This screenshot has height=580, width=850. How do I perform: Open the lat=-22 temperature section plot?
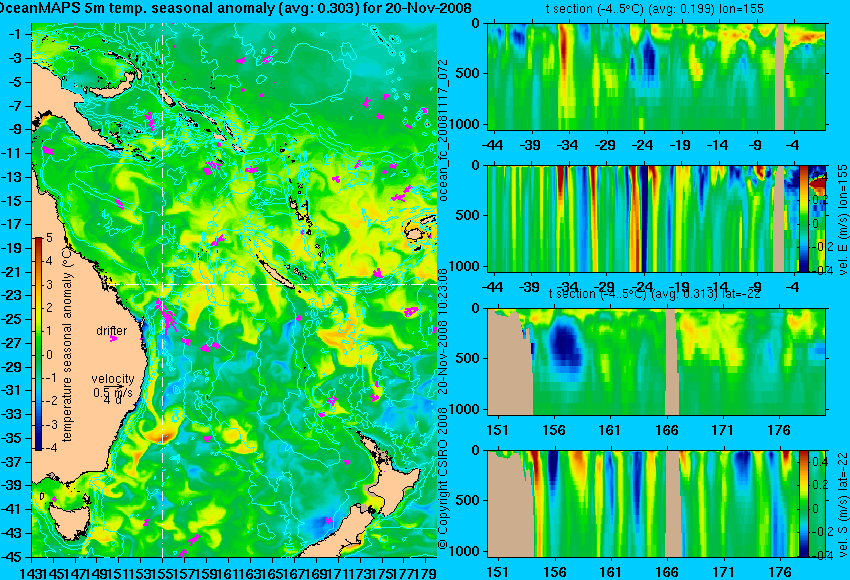[x=656, y=362]
